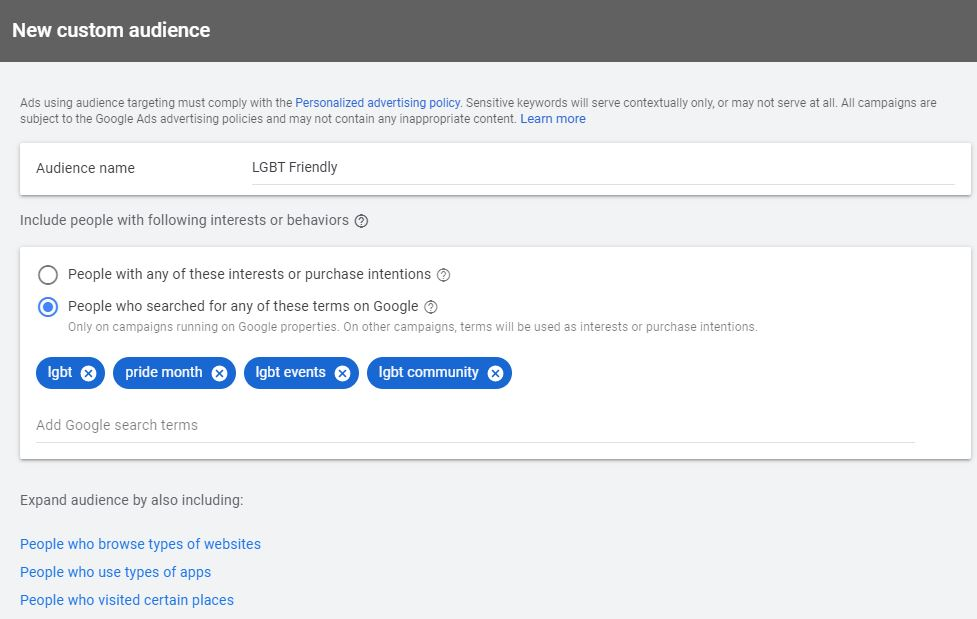This screenshot has width=977, height=619.
Task: Open the Personalized advertising policy link
Action: 377,102
